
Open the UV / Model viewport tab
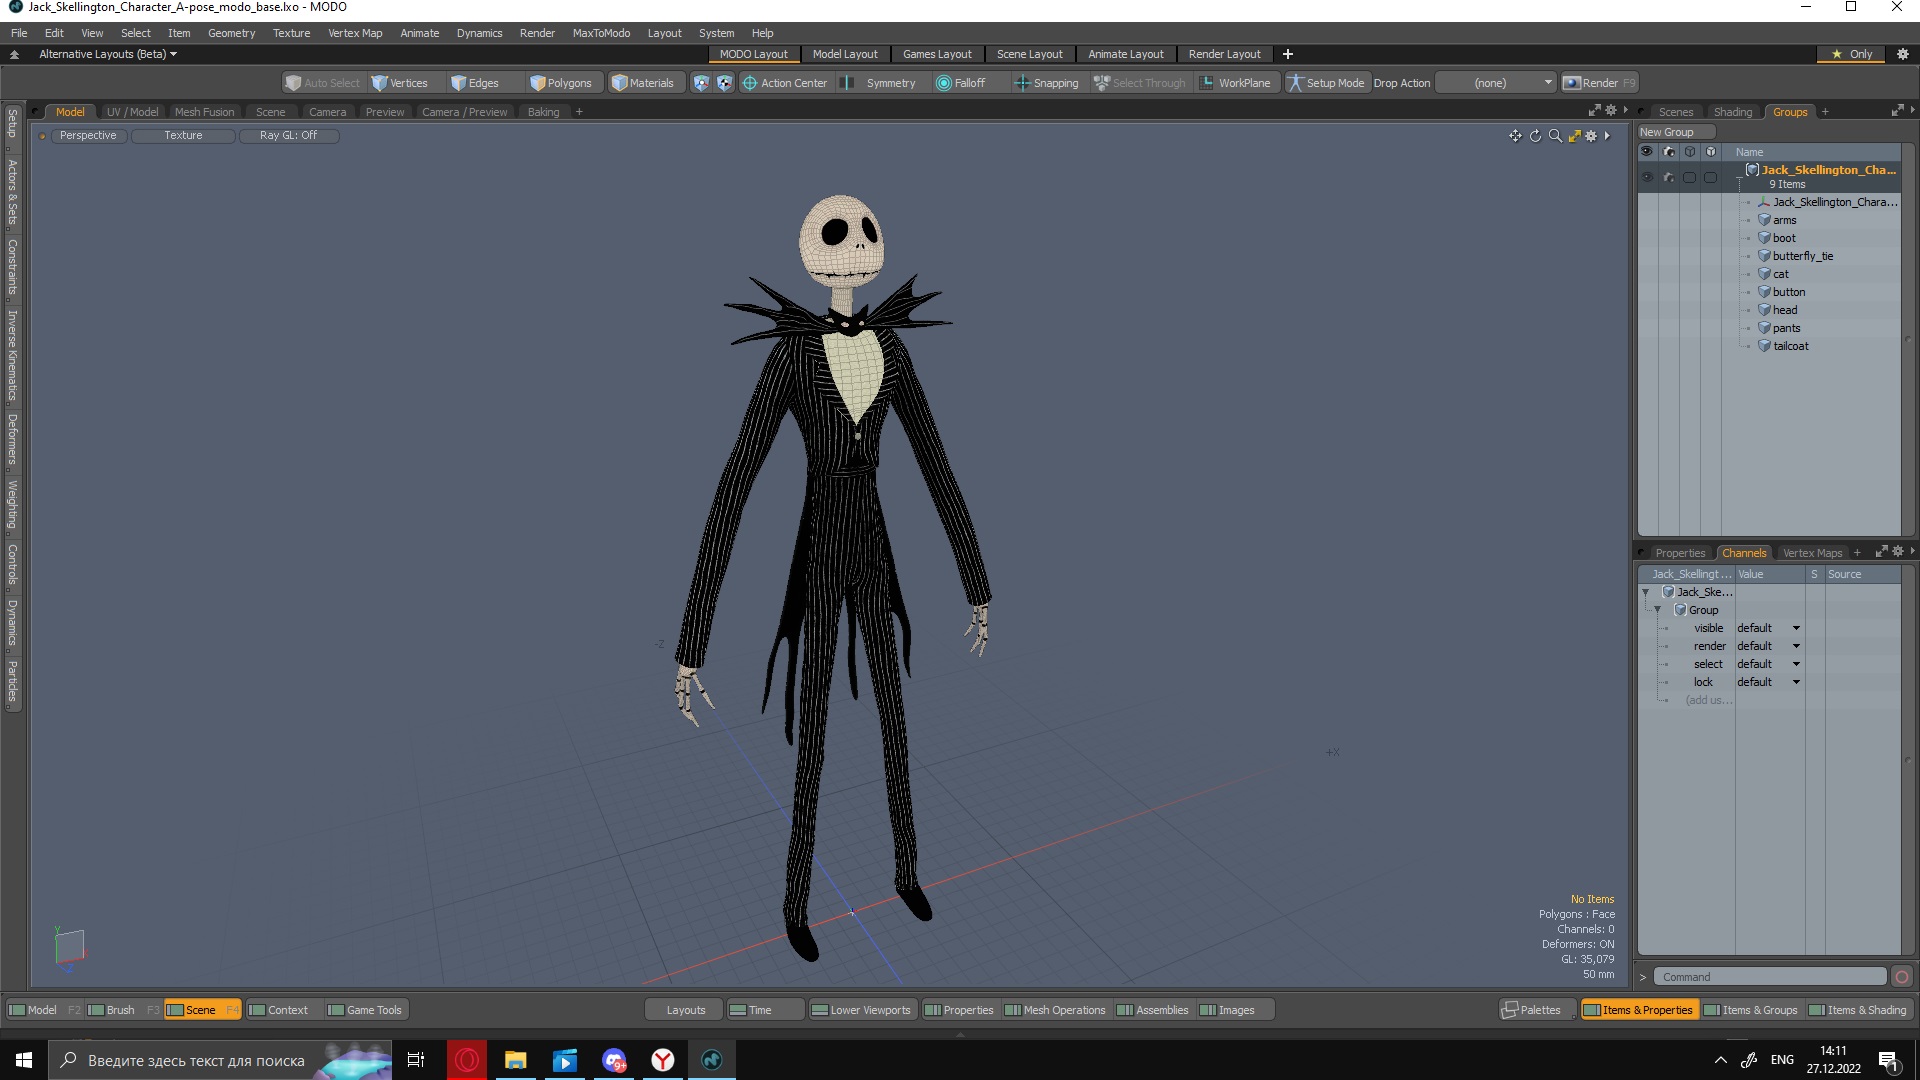[x=132, y=112]
